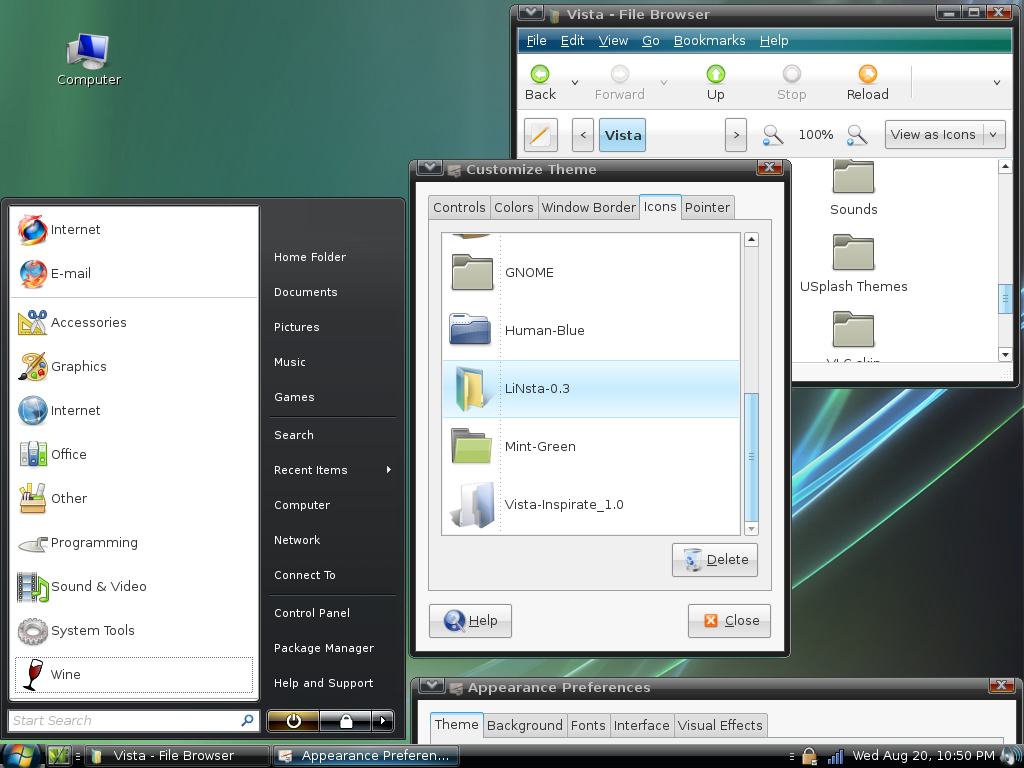Open Back history dropdown arrow
The width and height of the screenshot is (1024, 768).
coord(575,82)
